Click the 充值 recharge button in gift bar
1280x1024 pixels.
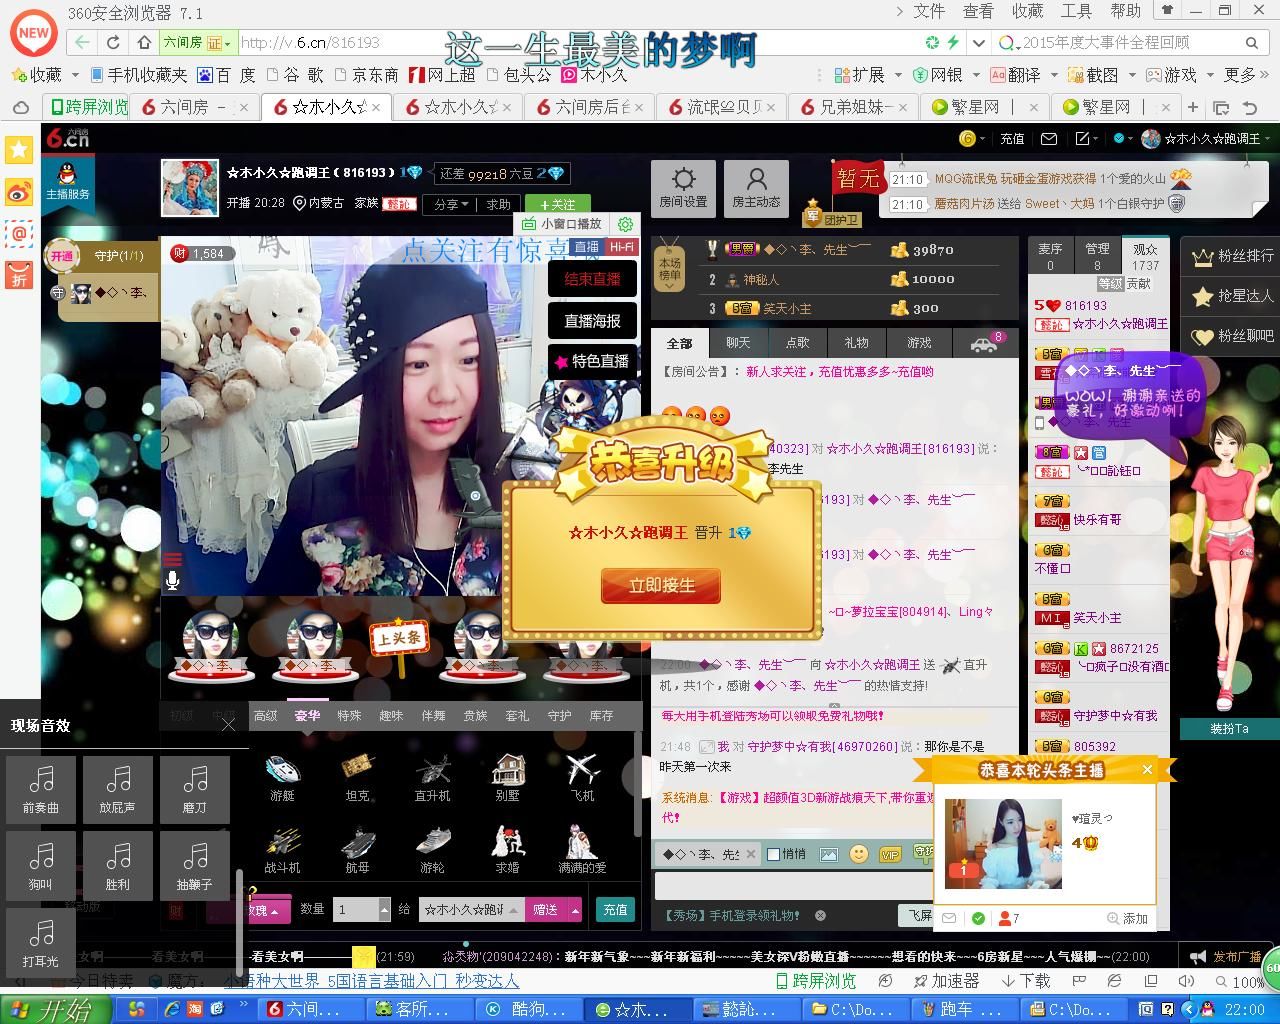click(615, 910)
